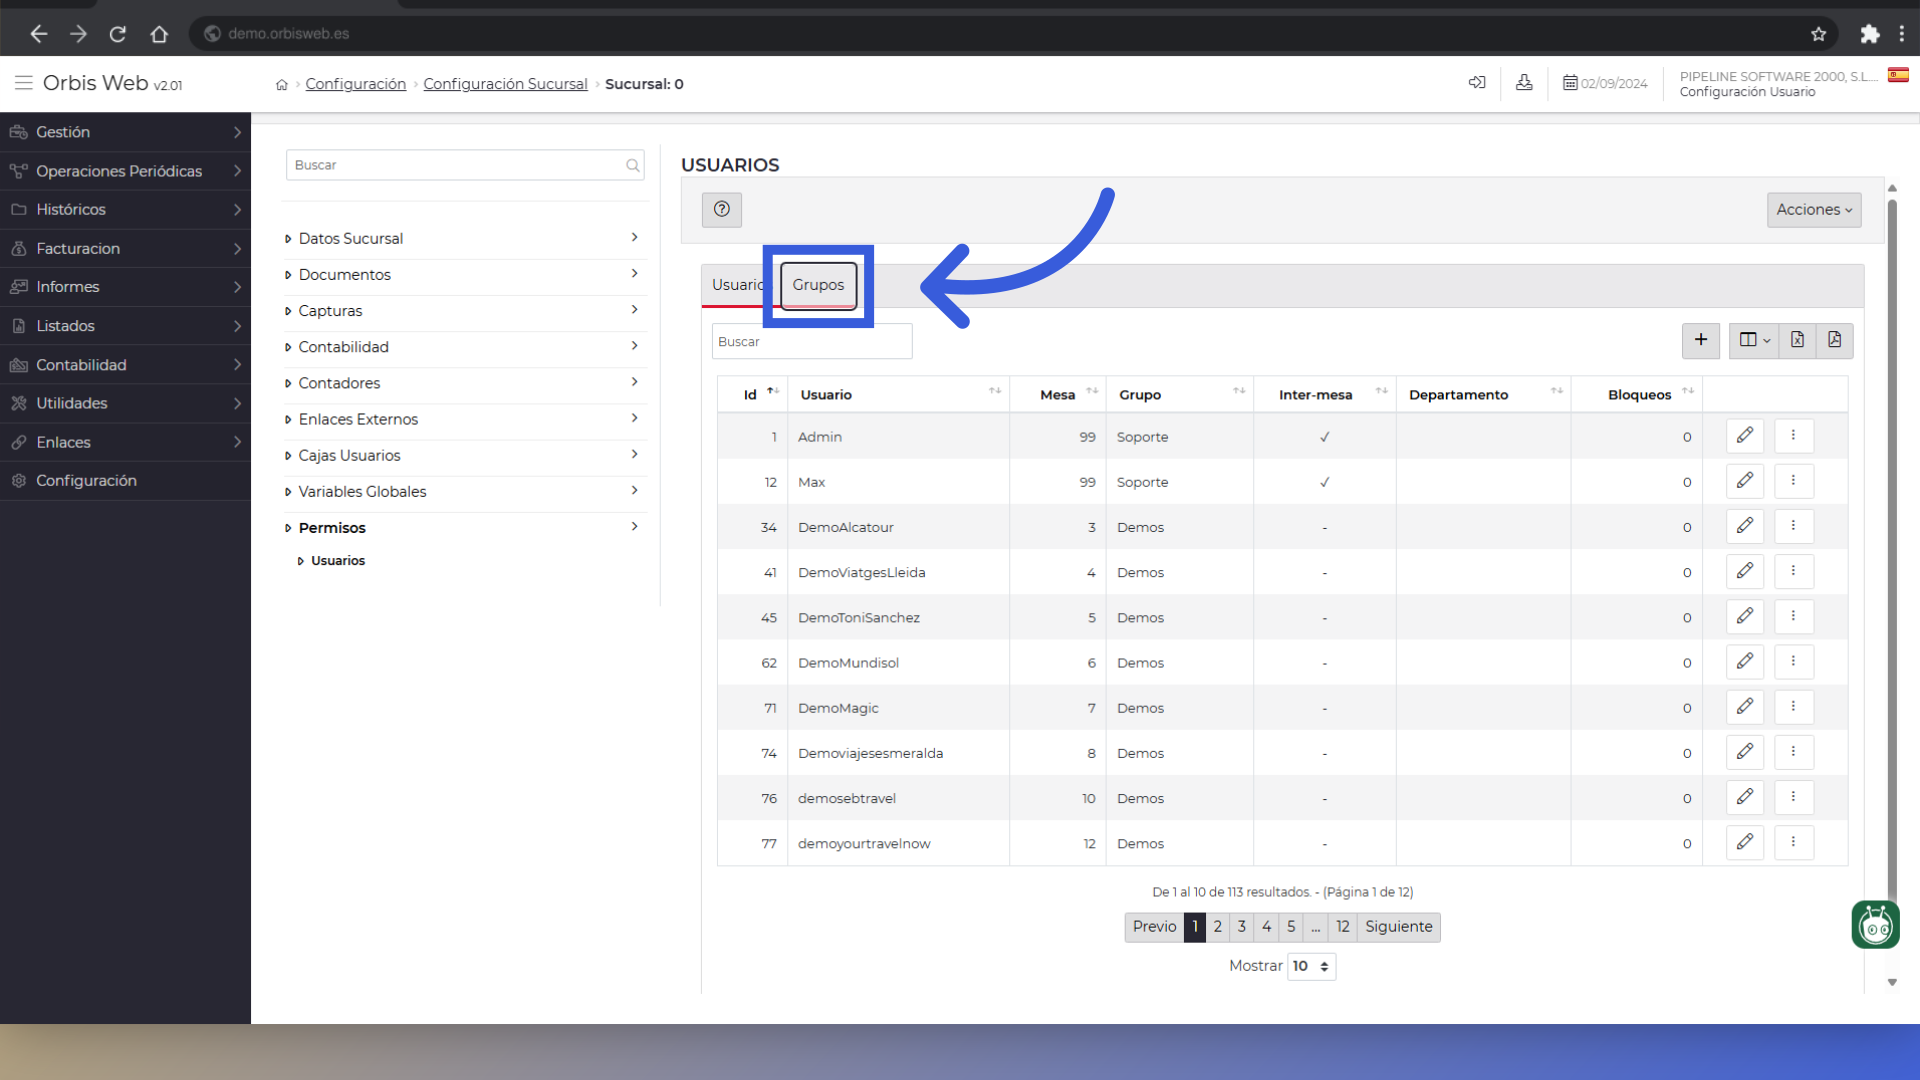Open Listados in sidebar
This screenshot has width=1920, height=1080.
(x=125, y=326)
